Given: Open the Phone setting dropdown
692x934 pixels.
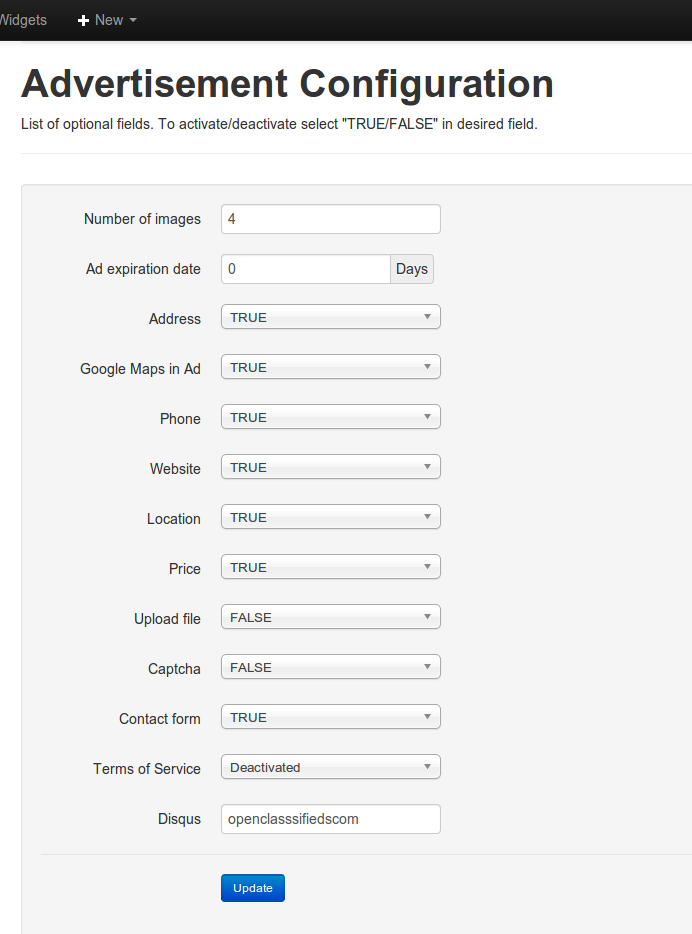Looking at the screenshot, I should (330, 418).
